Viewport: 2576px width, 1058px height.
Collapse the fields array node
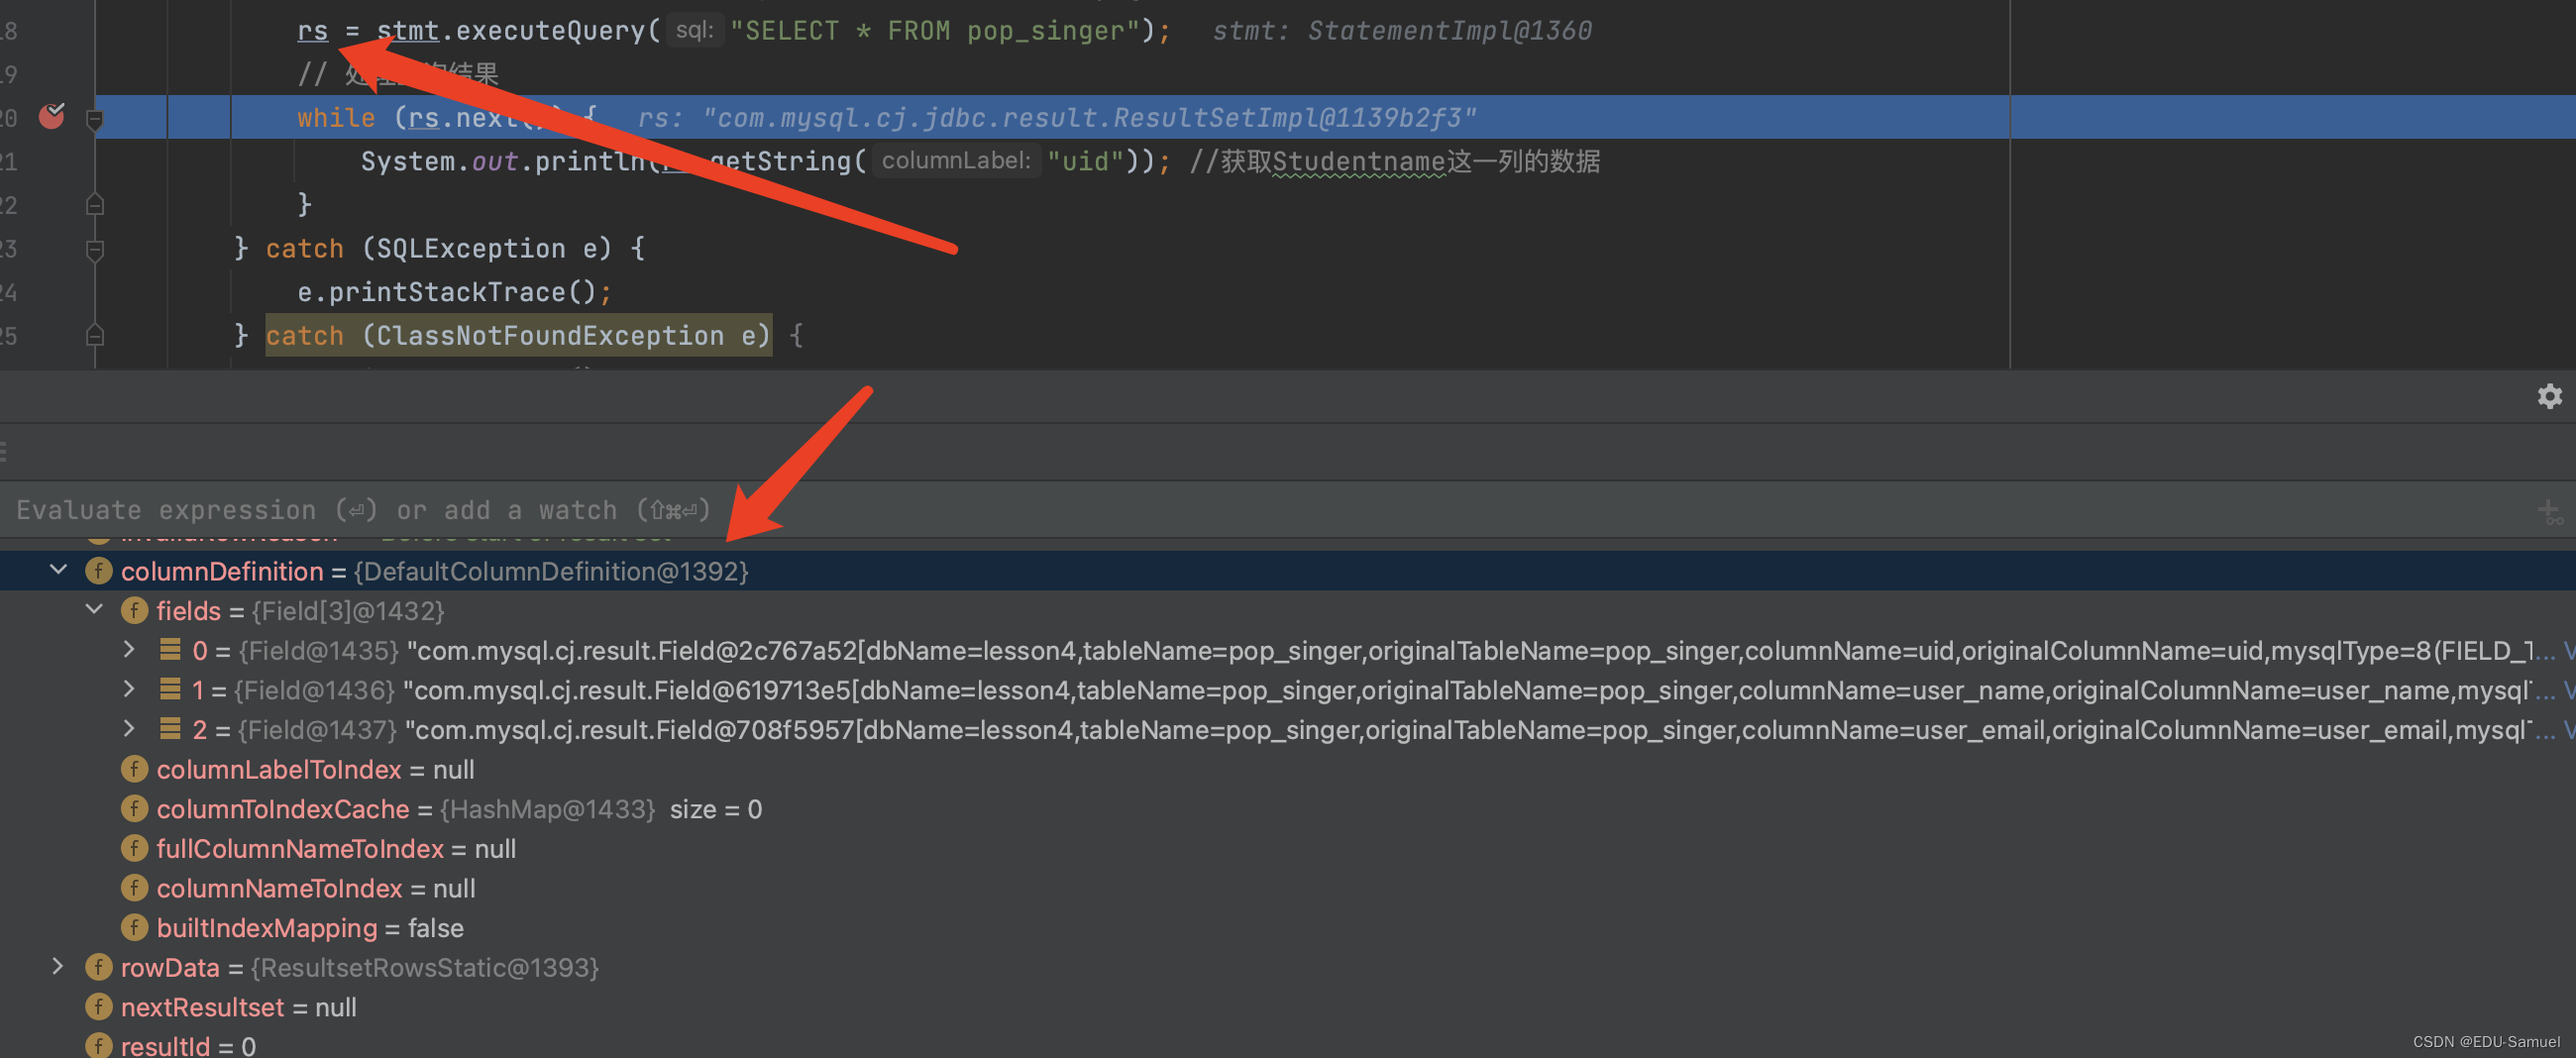(x=95, y=610)
